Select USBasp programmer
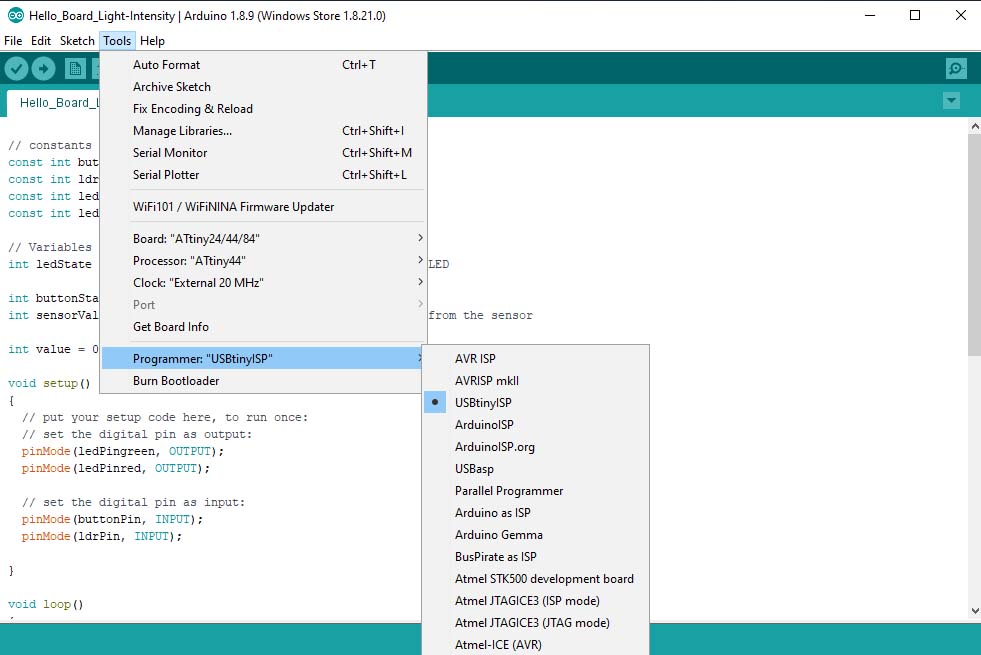Image resolution: width=981 pixels, height=655 pixels. click(536, 469)
